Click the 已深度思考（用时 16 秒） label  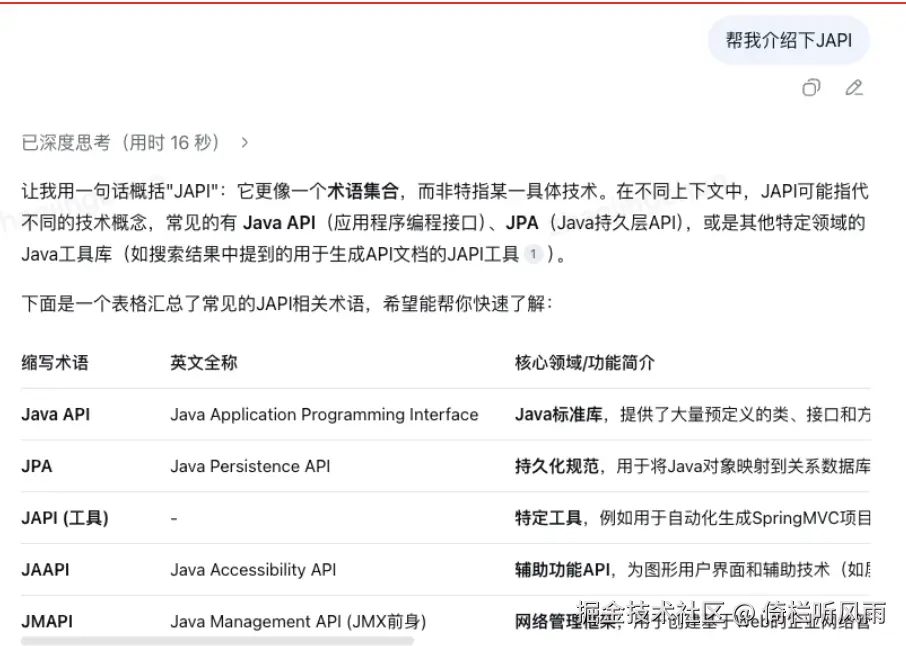120,143
